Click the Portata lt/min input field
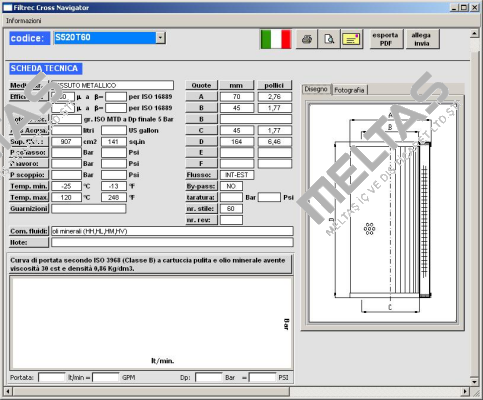Image resolution: width=483 pixels, height=400 pixels. point(52,378)
